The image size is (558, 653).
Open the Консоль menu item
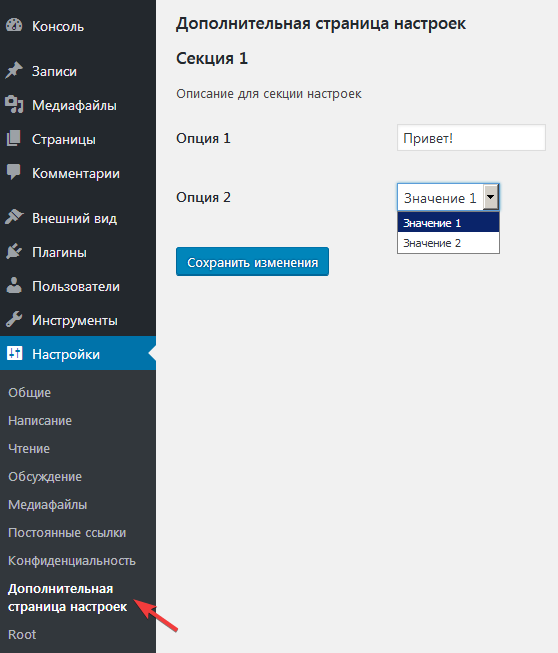point(58,26)
